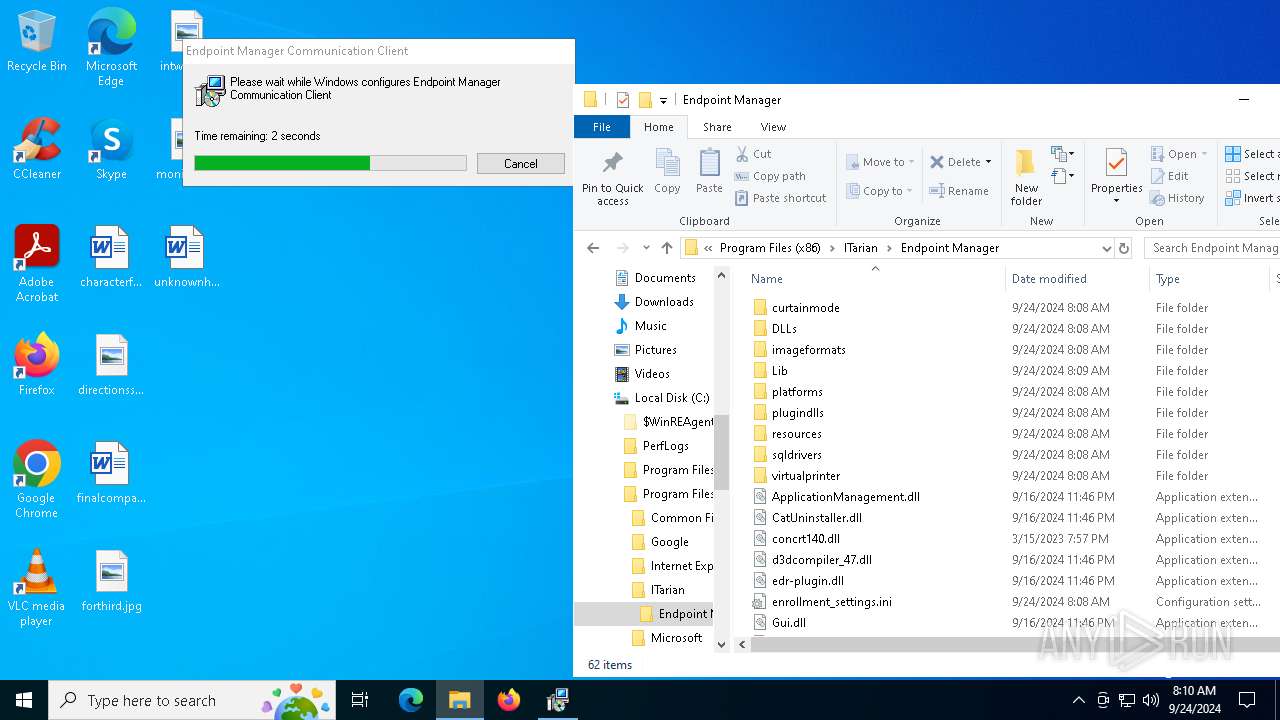
Task: Select the sqldrivers folder
Action: click(796, 455)
